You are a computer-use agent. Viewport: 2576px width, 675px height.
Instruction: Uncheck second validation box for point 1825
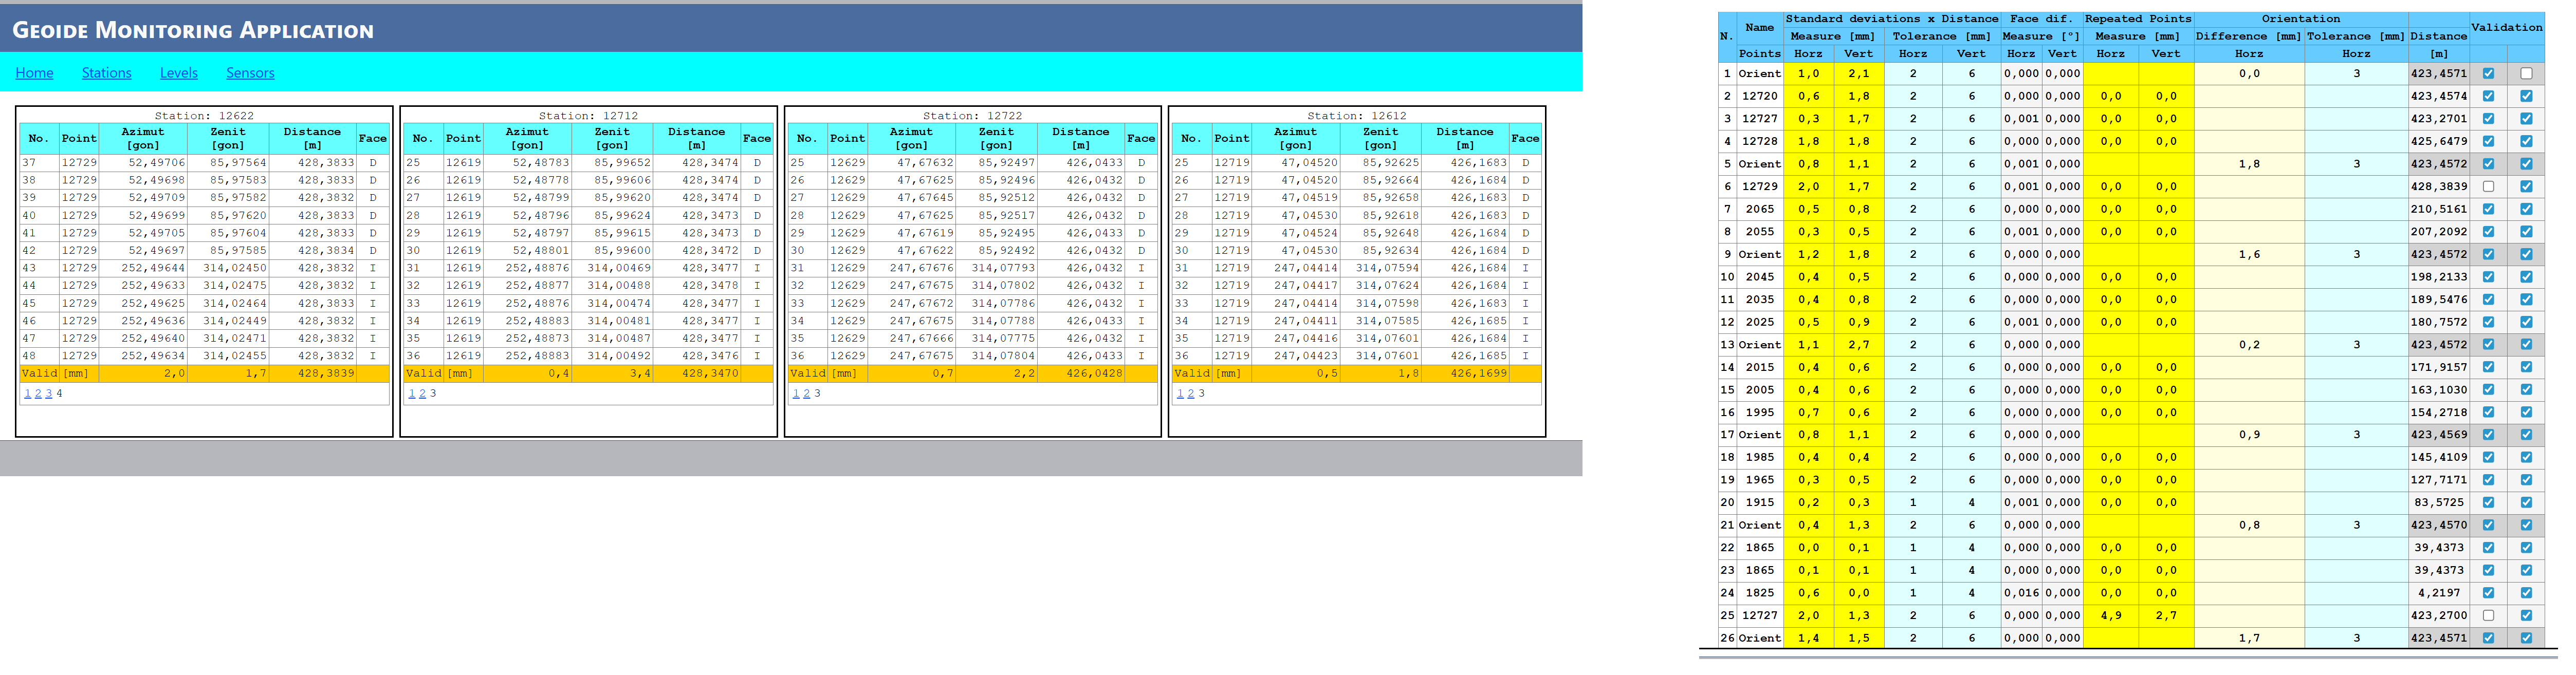tap(2526, 592)
